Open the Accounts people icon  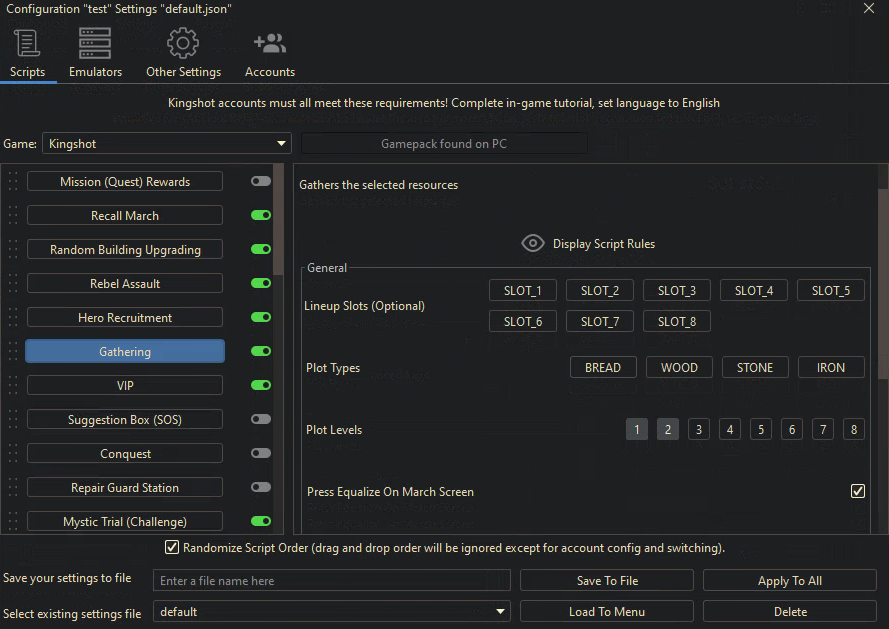click(x=270, y=44)
